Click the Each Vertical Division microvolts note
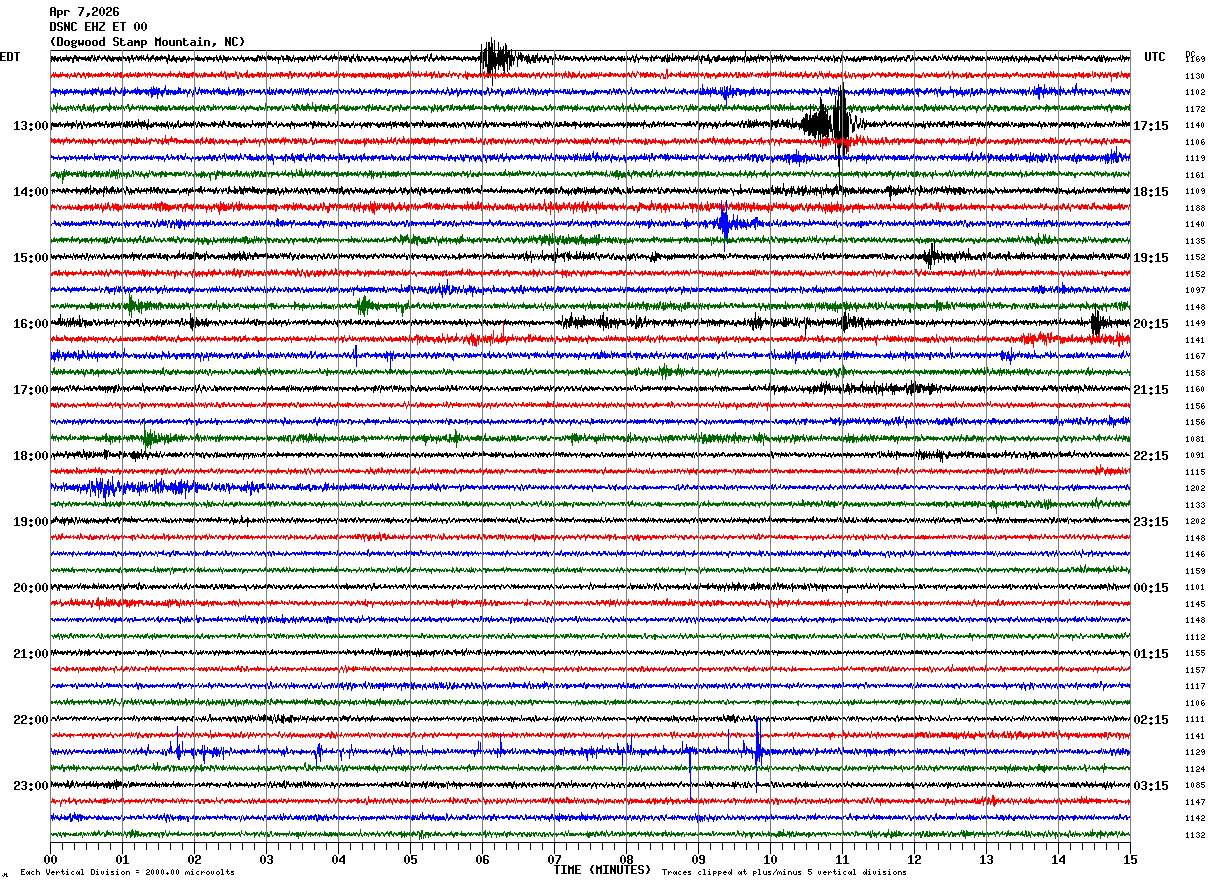1210x886 pixels. pyautogui.click(x=127, y=872)
